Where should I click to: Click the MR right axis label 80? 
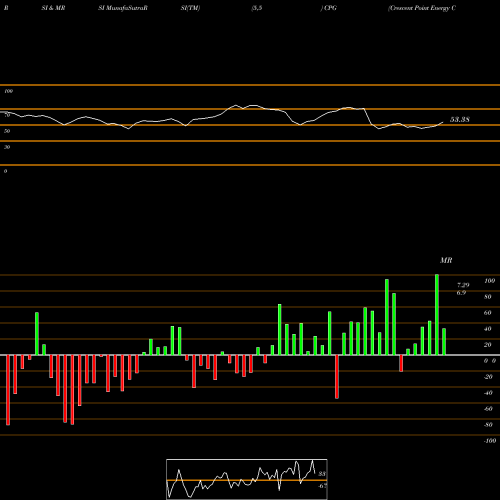pos(488,297)
